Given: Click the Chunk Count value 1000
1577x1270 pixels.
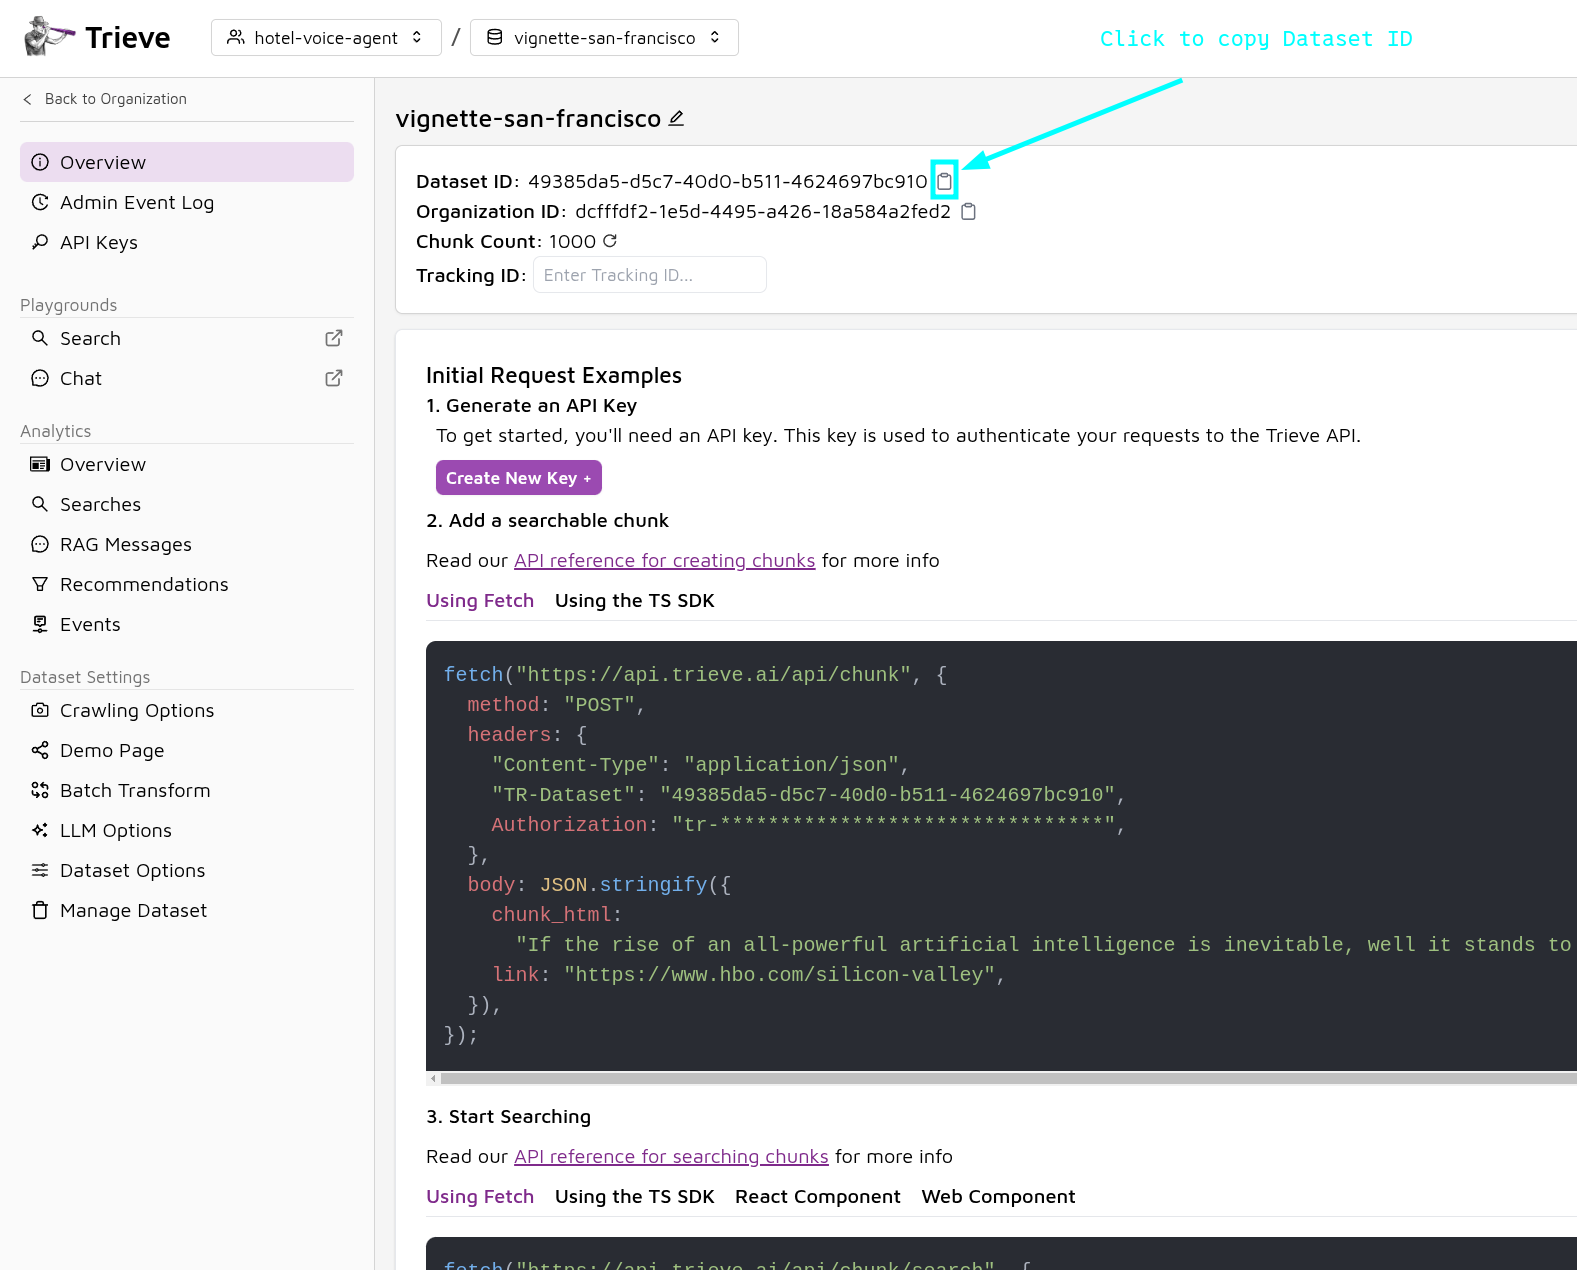Looking at the screenshot, I should [x=572, y=241].
